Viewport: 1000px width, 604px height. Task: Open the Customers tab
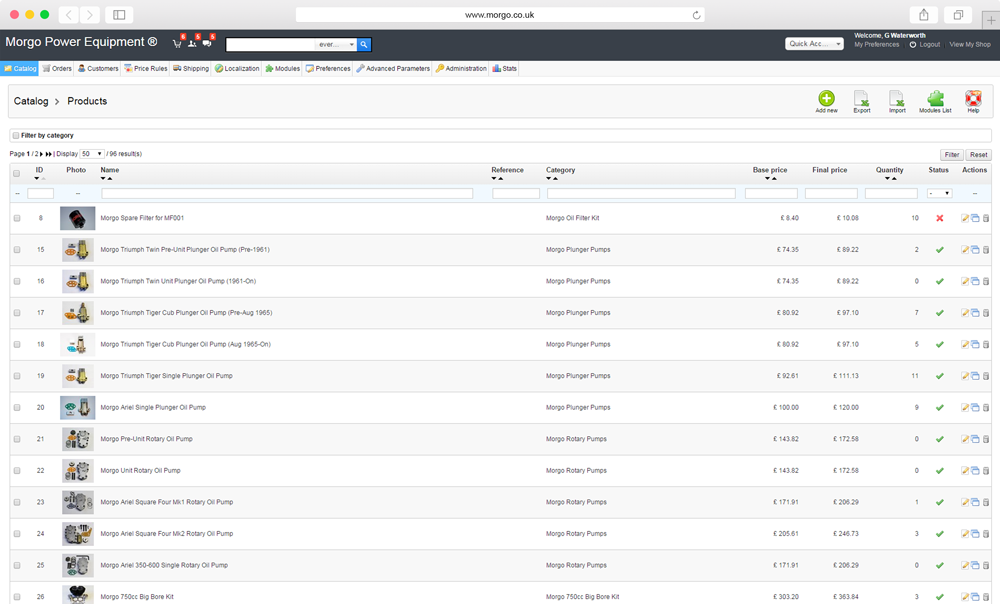[x=98, y=68]
